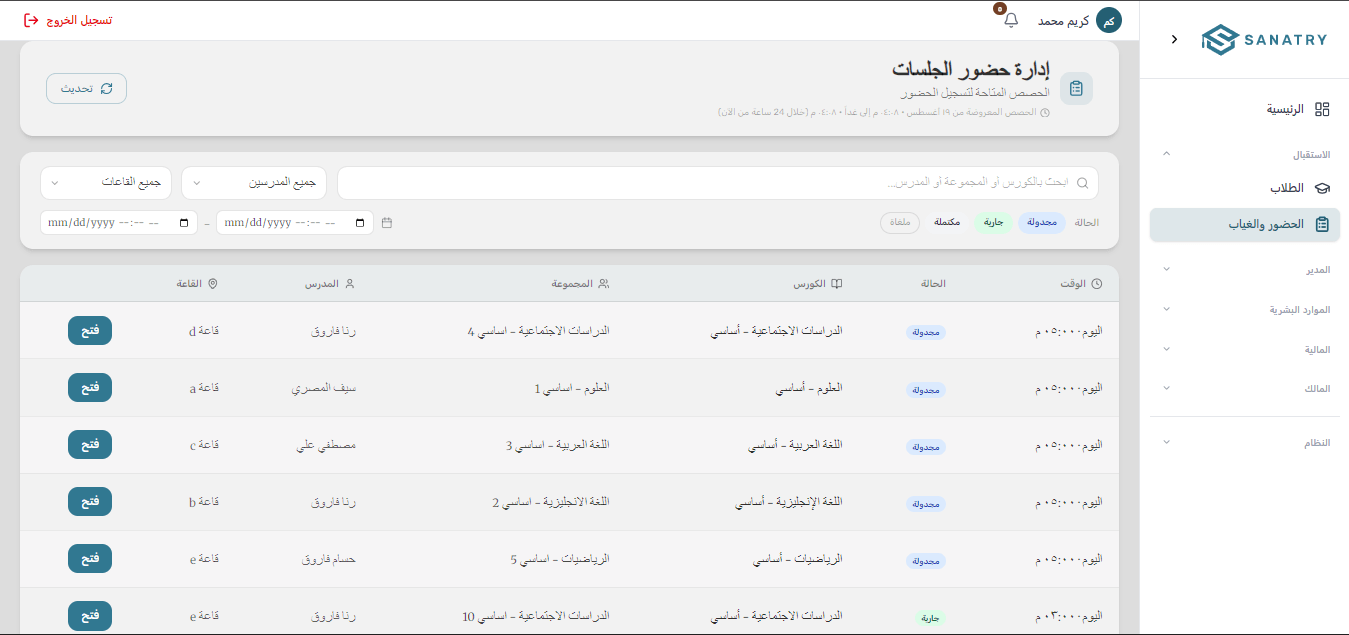Viewport: 1349px width, 635px height.
Task: Expand the المالك sidebar section
Action: (x=1245, y=389)
